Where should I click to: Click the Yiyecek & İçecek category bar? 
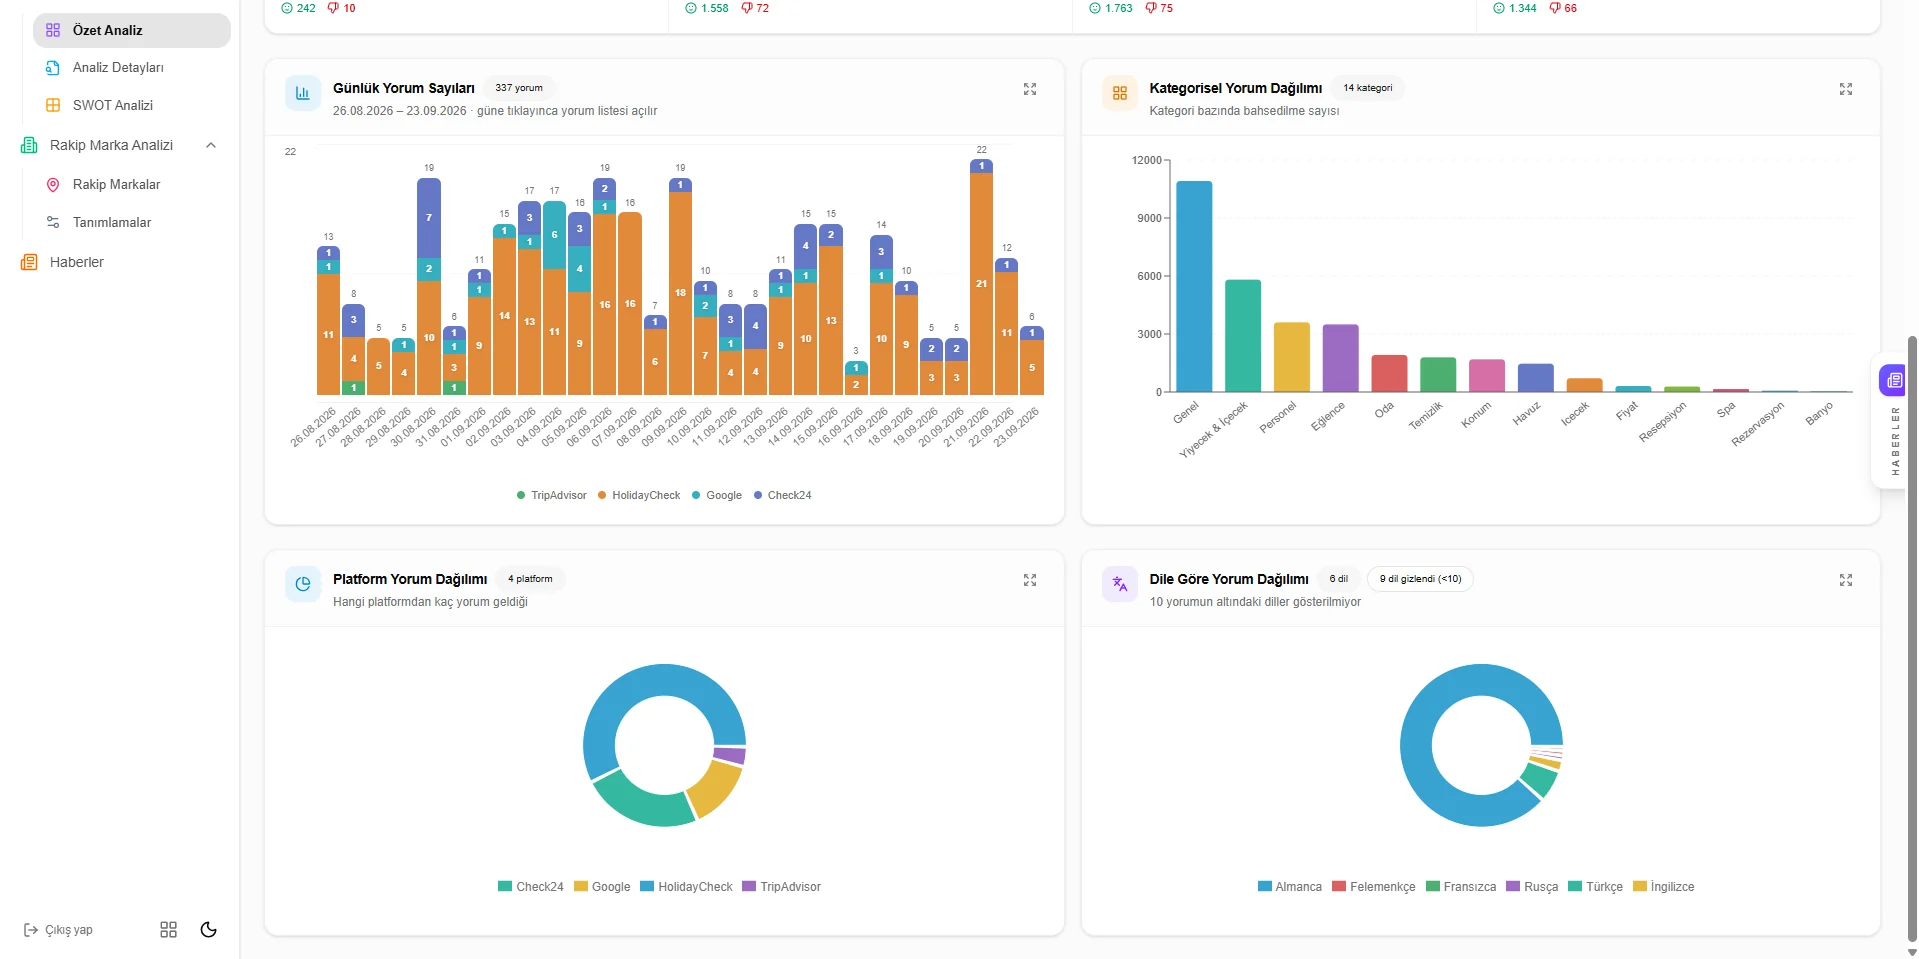coord(1243,336)
